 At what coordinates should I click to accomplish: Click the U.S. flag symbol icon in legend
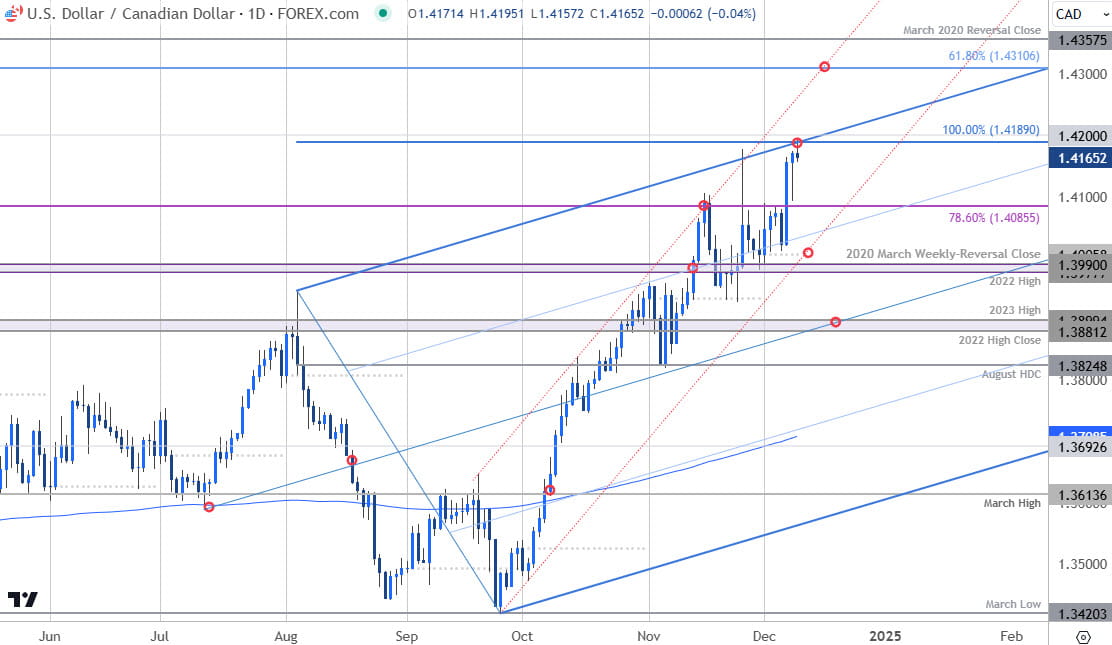11,14
